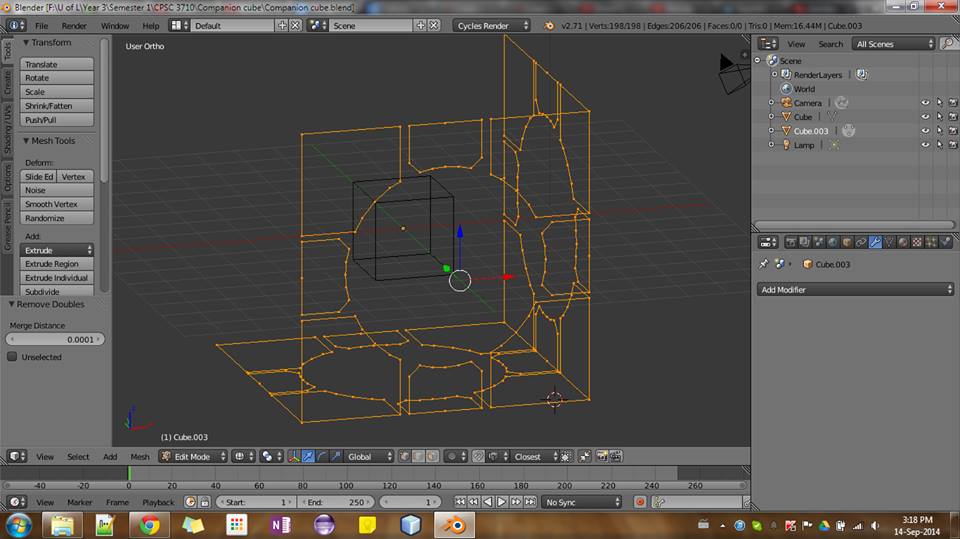Click the Shrink/Fatten button
Image resolution: width=960 pixels, height=539 pixels.
(x=56, y=106)
